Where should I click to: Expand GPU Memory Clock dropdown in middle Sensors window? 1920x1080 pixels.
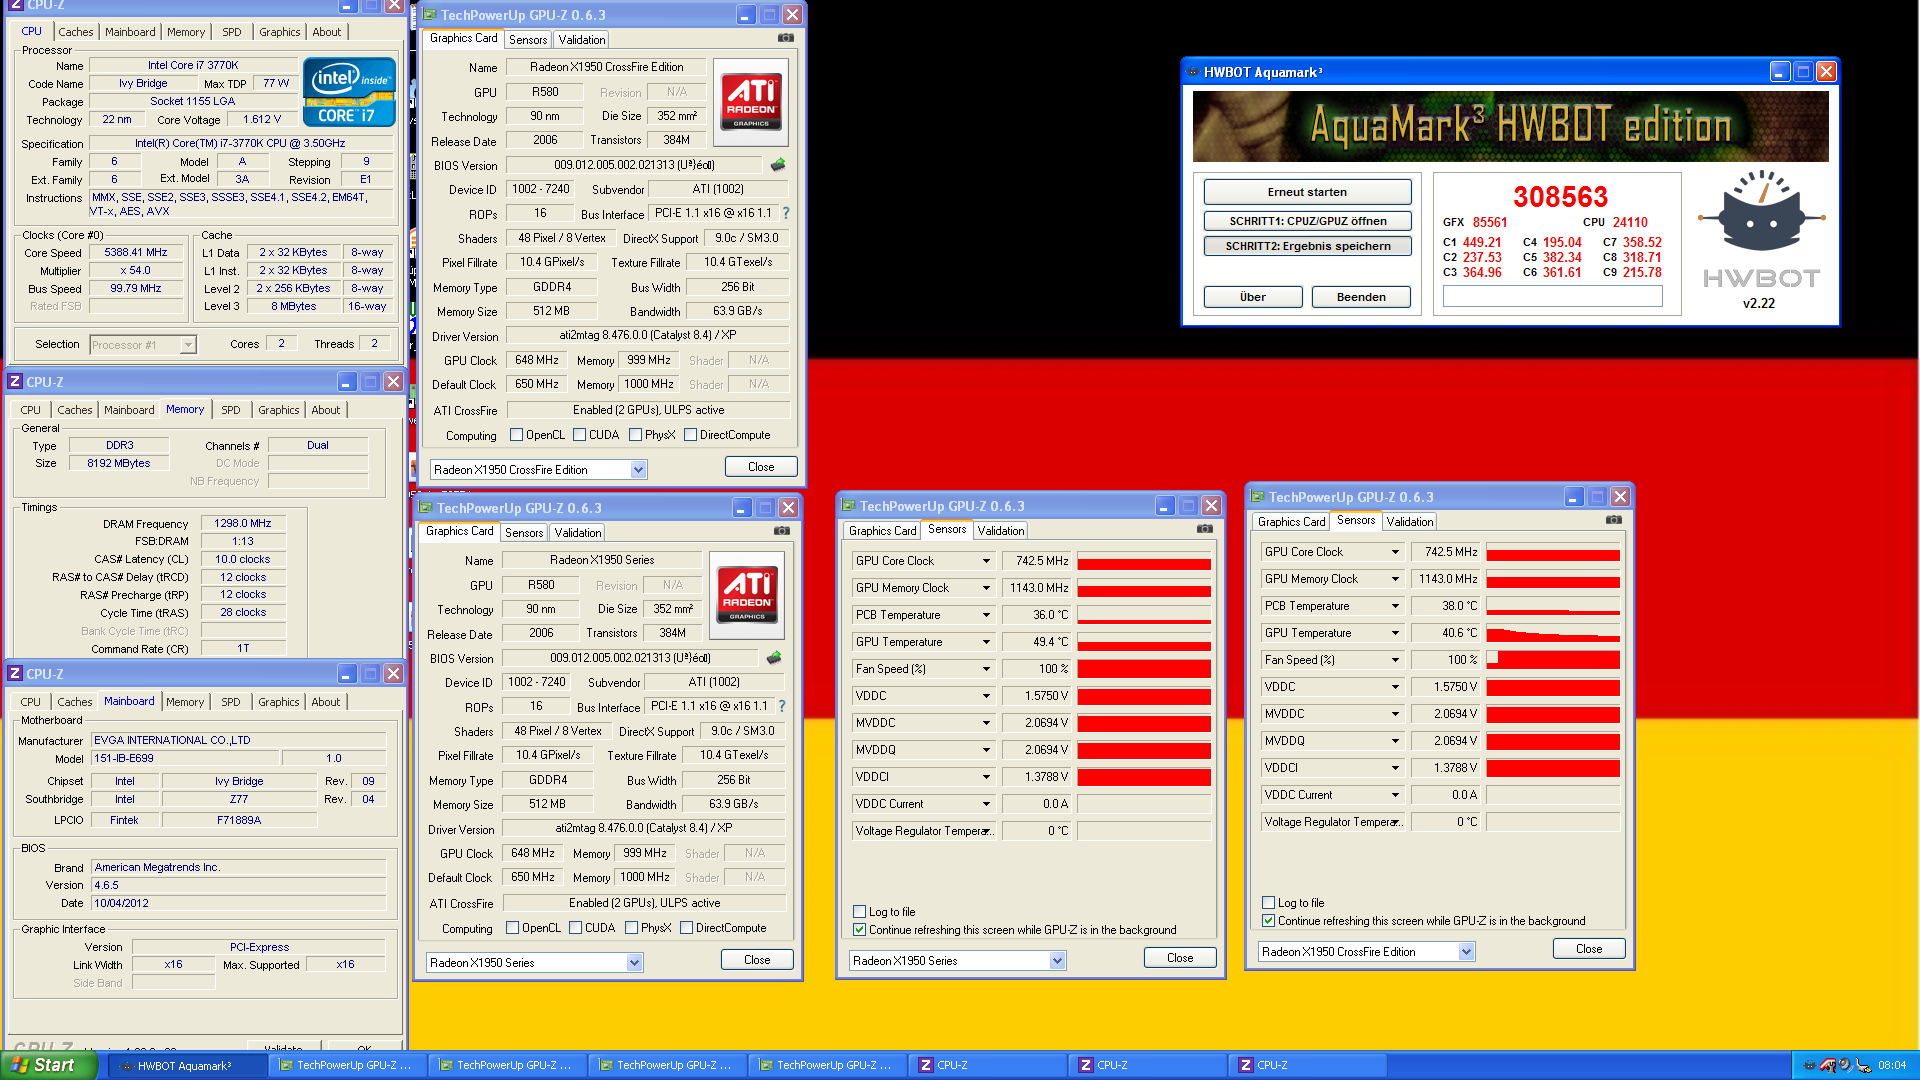986,588
